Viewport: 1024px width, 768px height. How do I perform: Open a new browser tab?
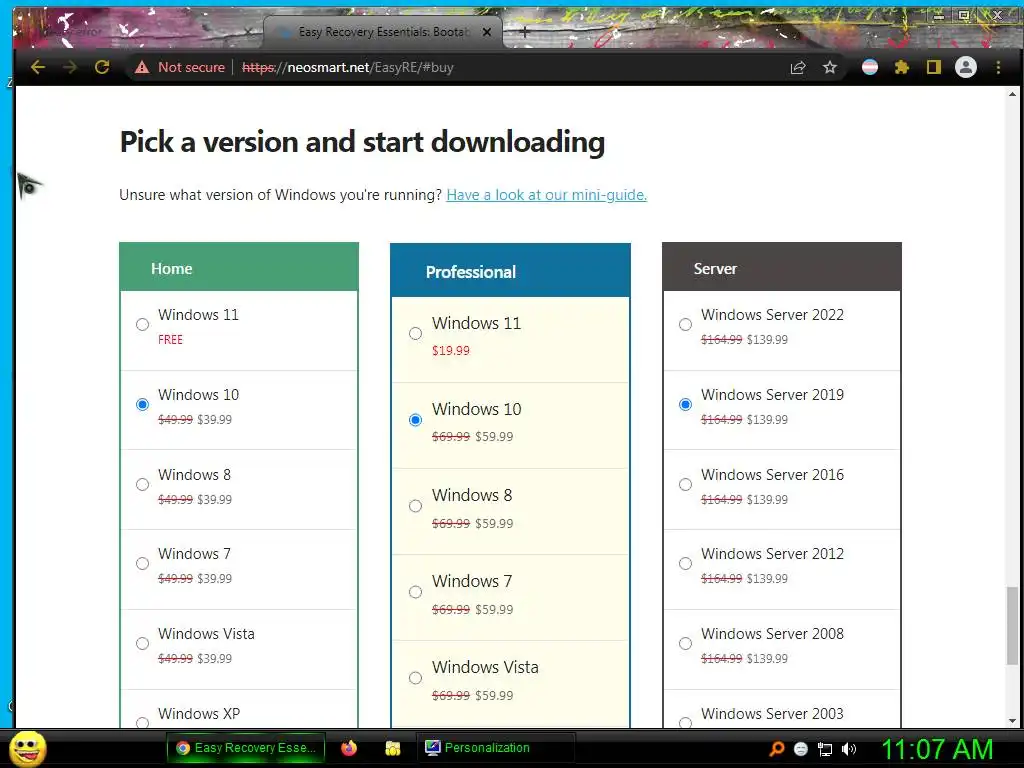pos(524,31)
